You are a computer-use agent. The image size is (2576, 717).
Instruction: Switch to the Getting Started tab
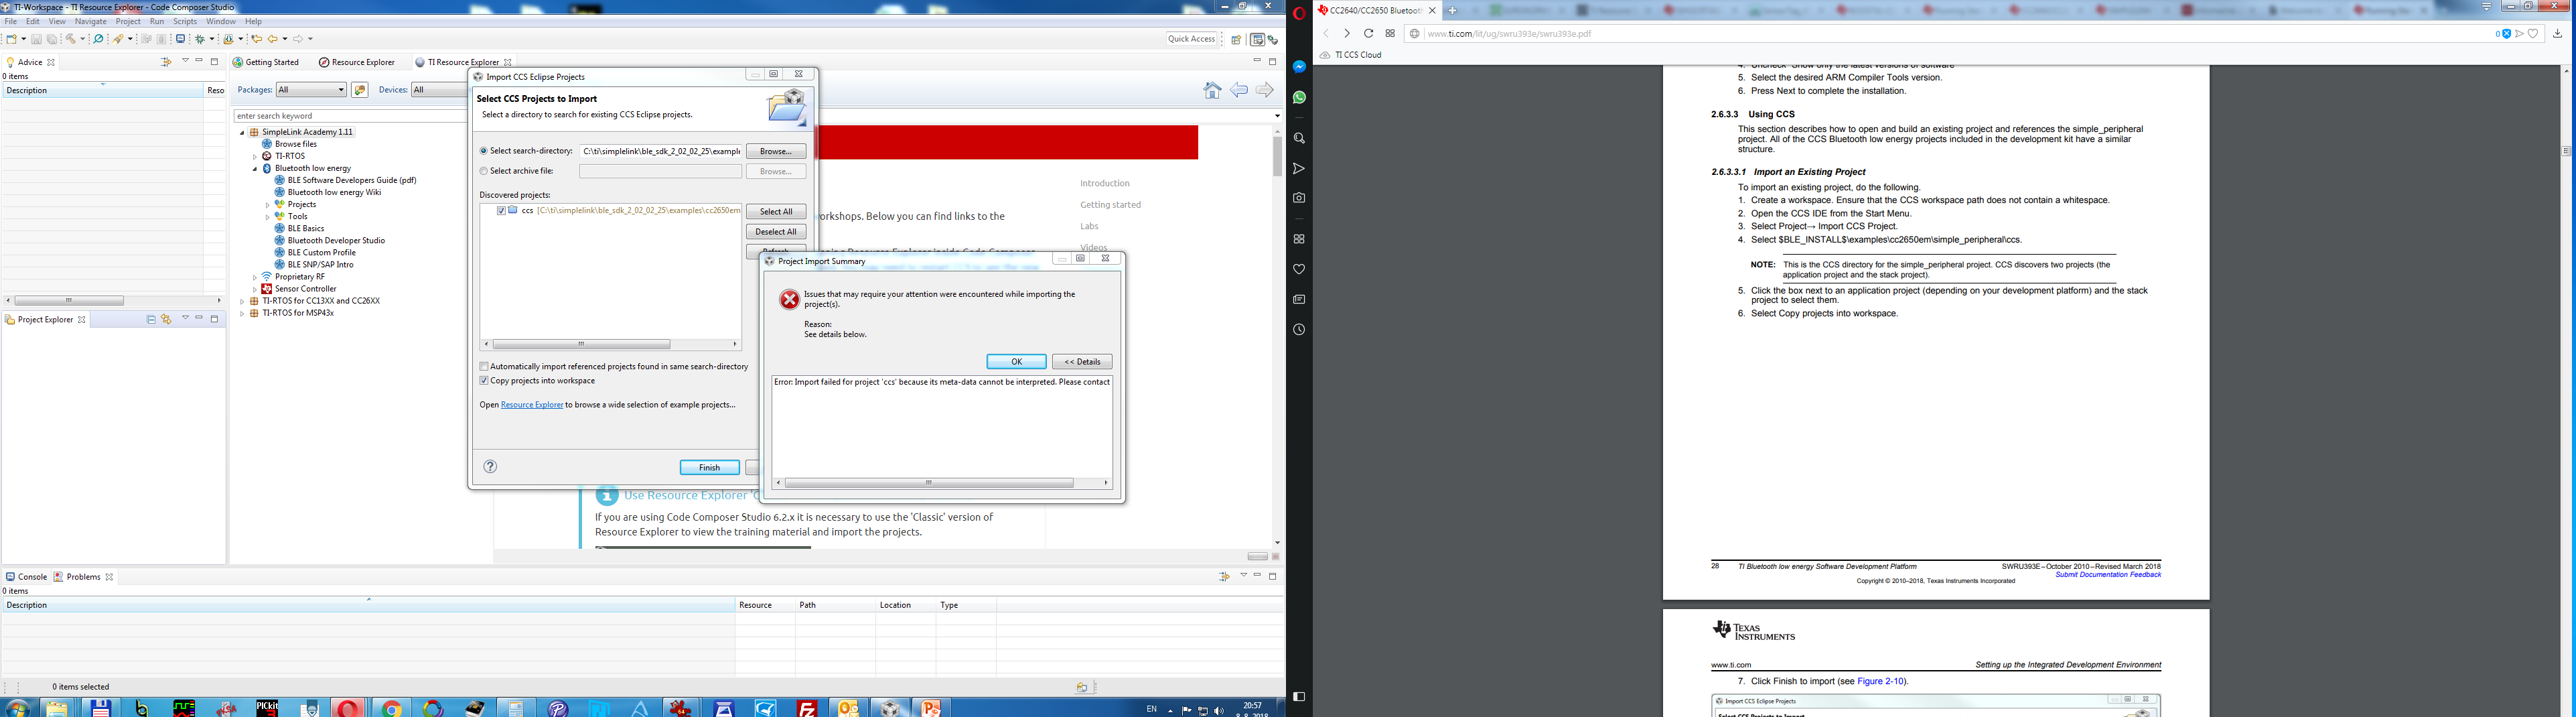tap(266, 62)
